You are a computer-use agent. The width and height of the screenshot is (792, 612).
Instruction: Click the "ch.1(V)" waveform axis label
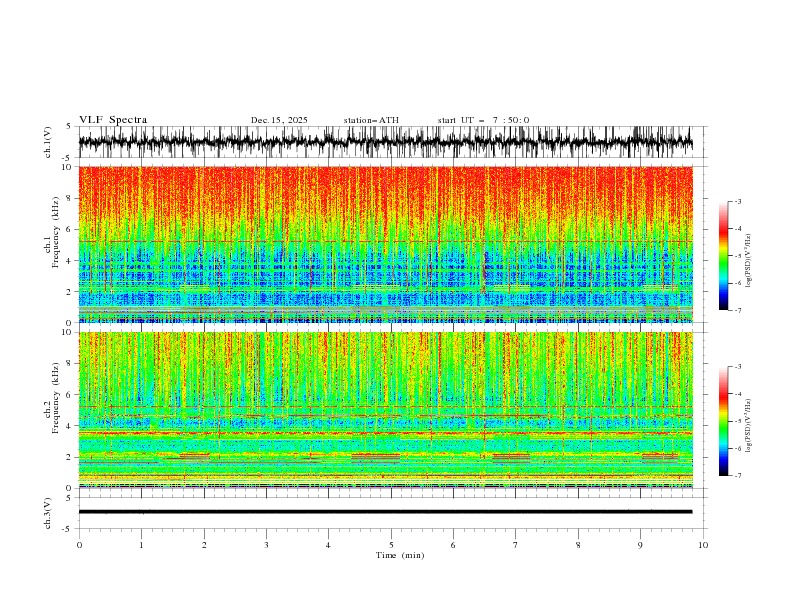coord(48,142)
